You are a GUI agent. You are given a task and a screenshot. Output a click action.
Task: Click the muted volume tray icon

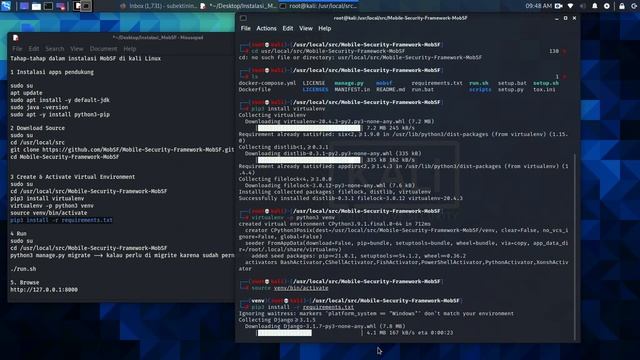tap(582, 6)
